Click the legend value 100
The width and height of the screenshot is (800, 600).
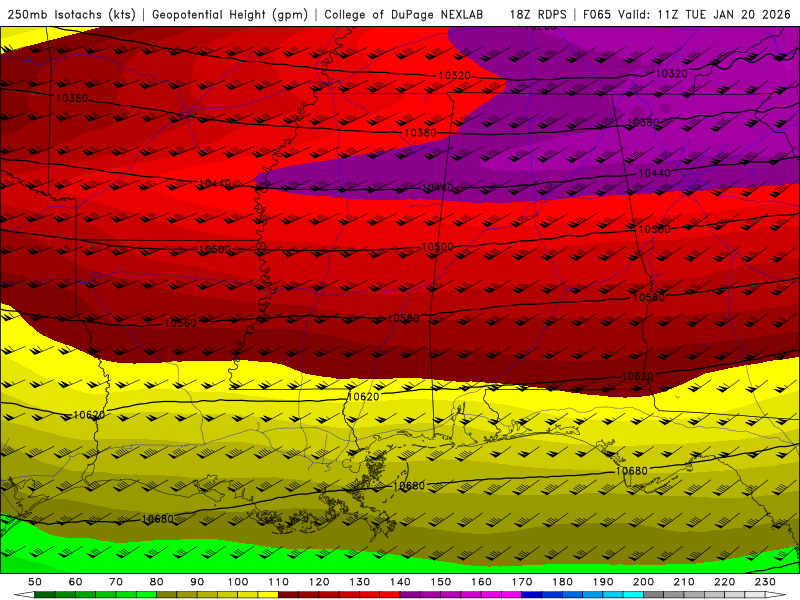(x=238, y=582)
